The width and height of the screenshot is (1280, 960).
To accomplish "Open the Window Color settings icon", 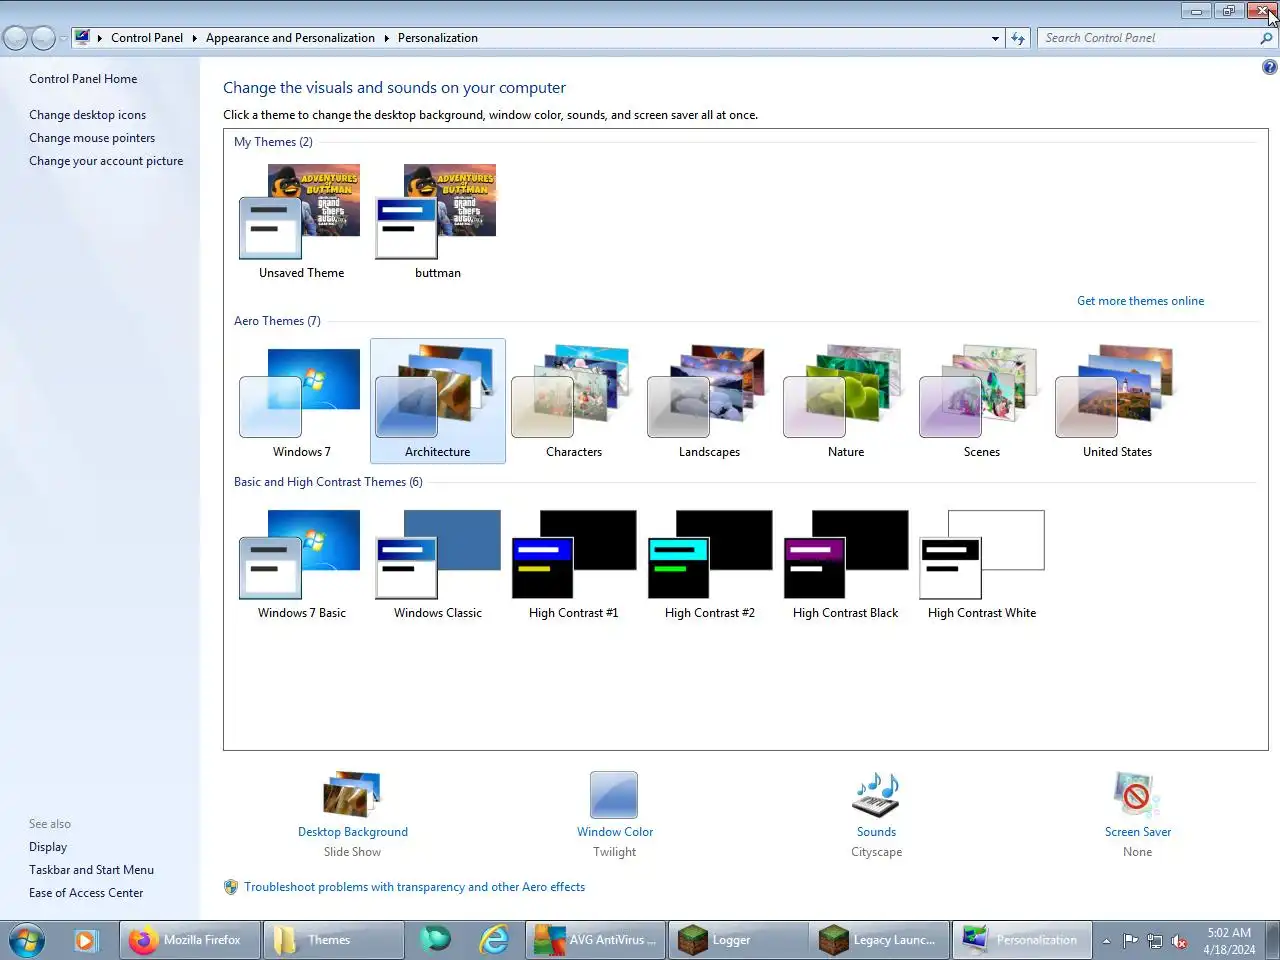I will click(x=614, y=795).
